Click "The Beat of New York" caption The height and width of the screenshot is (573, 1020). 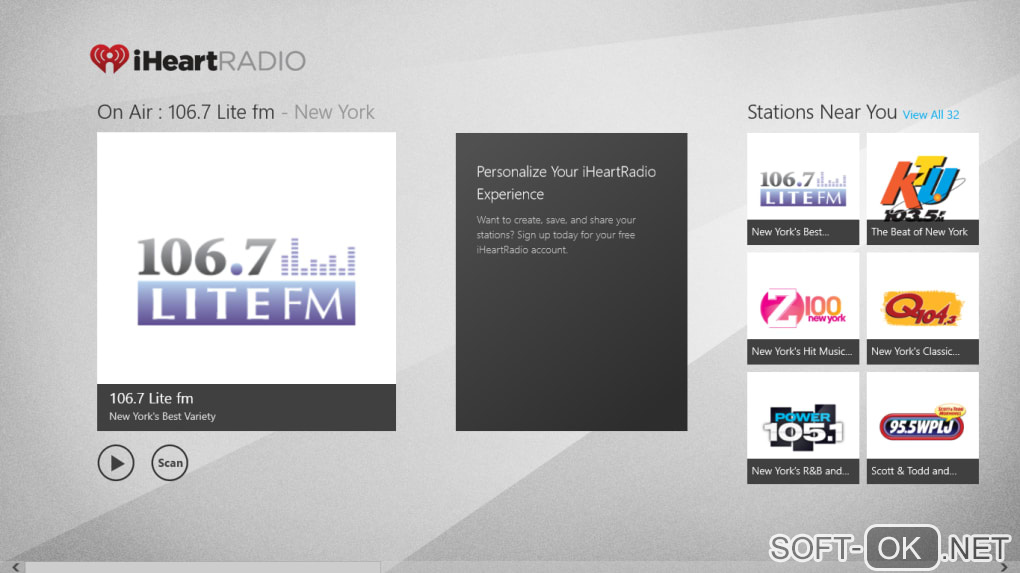[x=919, y=232]
